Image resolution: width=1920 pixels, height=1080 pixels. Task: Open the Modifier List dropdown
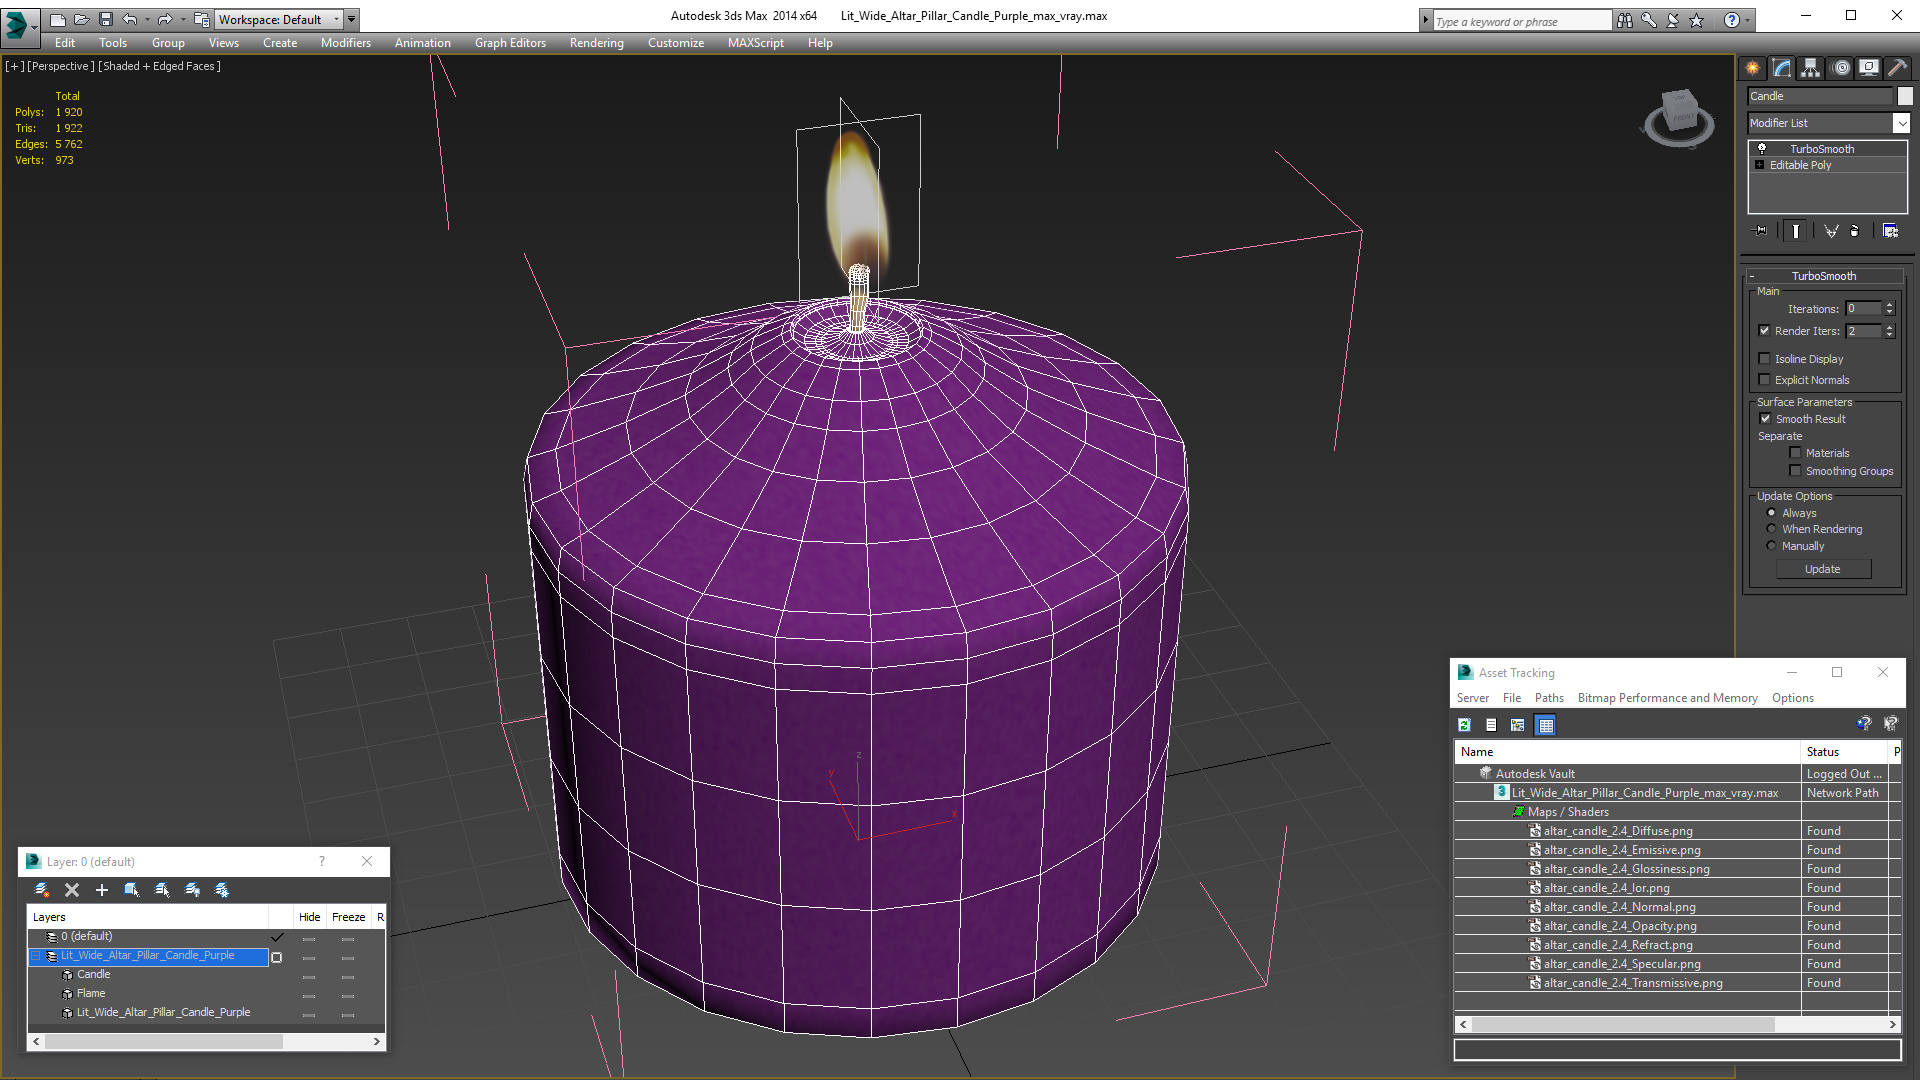tap(1900, 123)
